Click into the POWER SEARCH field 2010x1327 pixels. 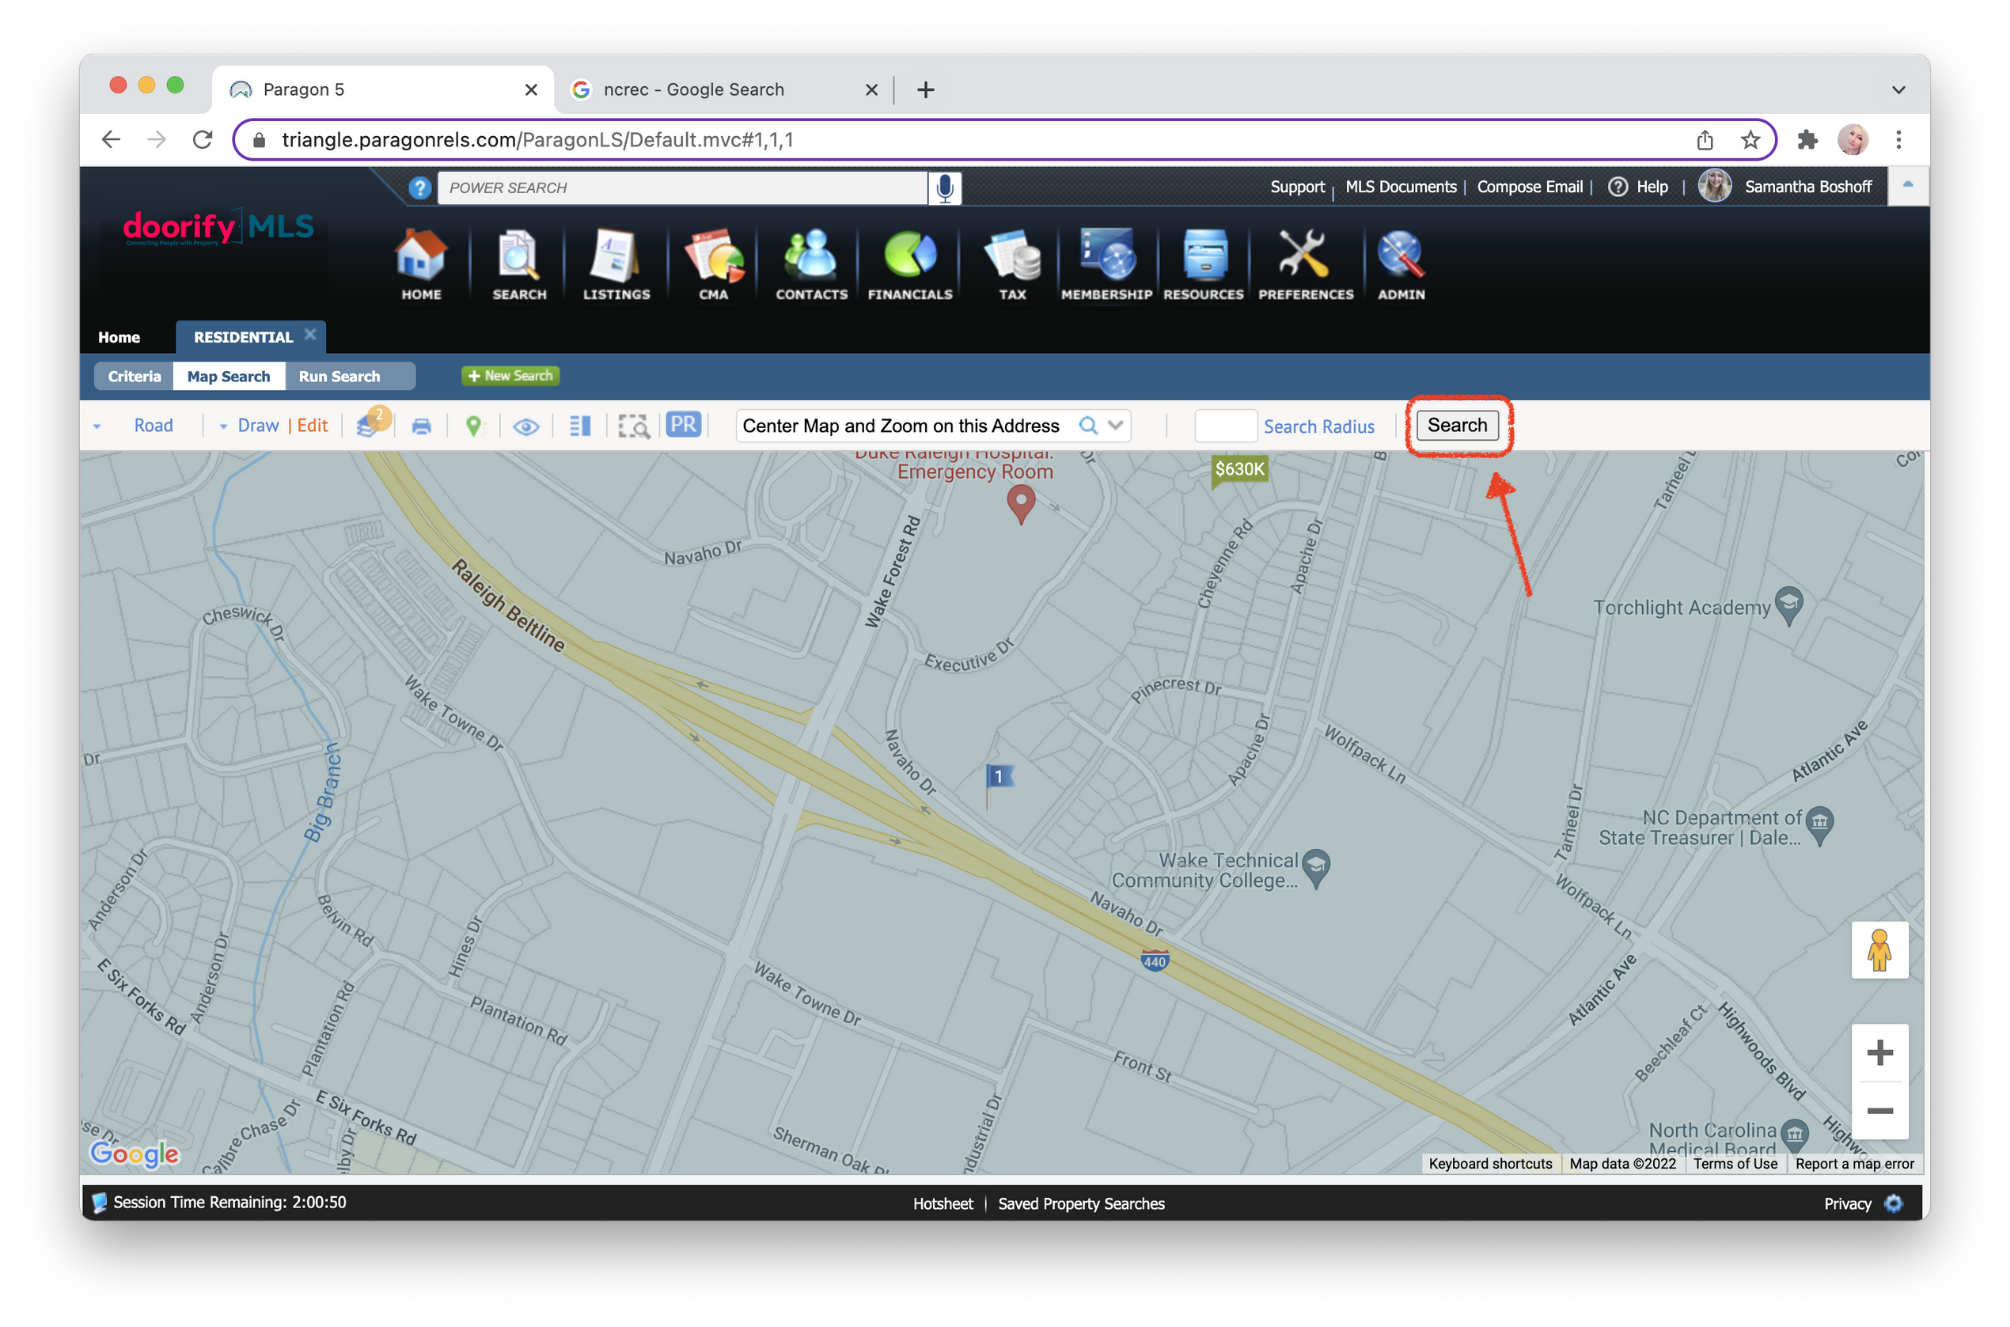point(683,188)
